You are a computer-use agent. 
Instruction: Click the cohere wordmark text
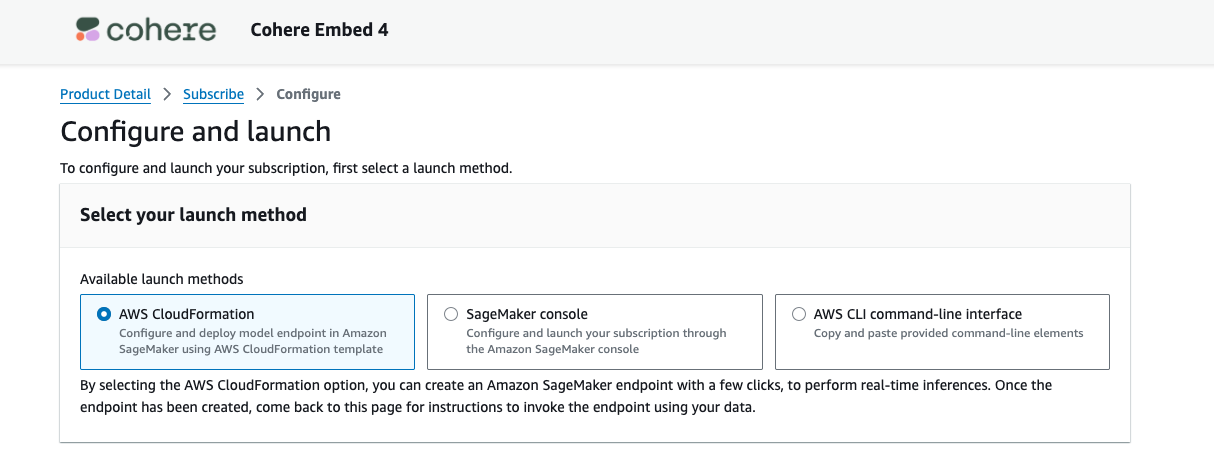tap(160, 30)
